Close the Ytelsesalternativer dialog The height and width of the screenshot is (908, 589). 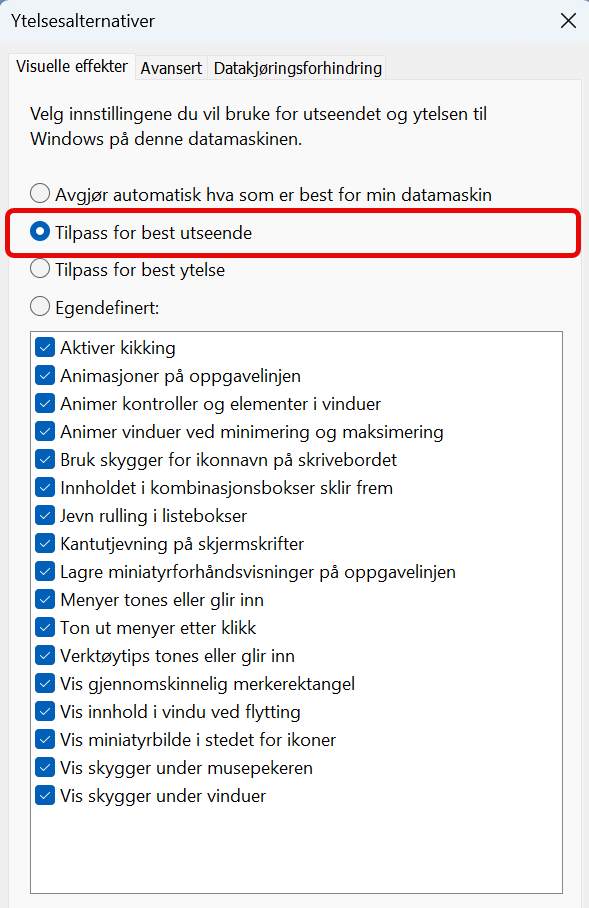(x=568, y=20)
